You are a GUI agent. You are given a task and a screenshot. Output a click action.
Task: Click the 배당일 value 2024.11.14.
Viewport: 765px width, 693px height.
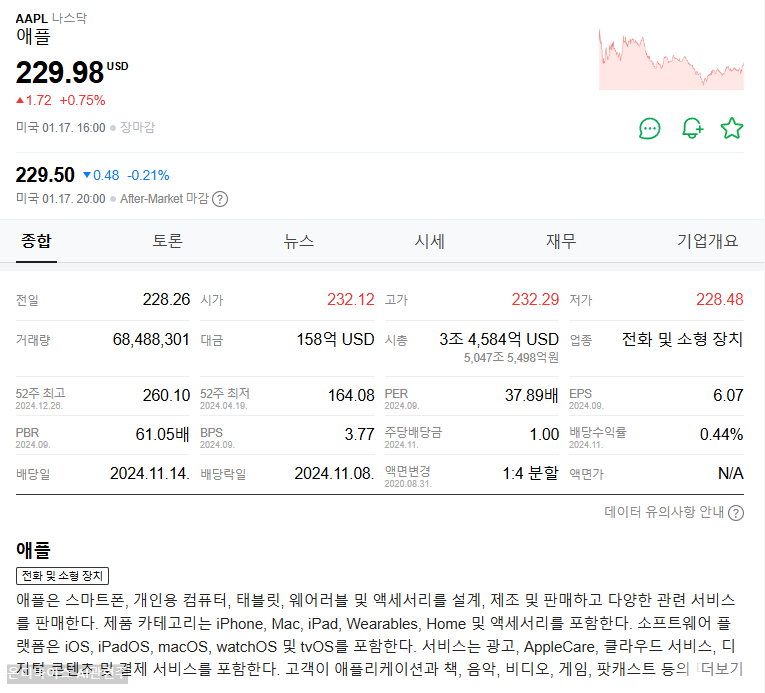[150, 473]
